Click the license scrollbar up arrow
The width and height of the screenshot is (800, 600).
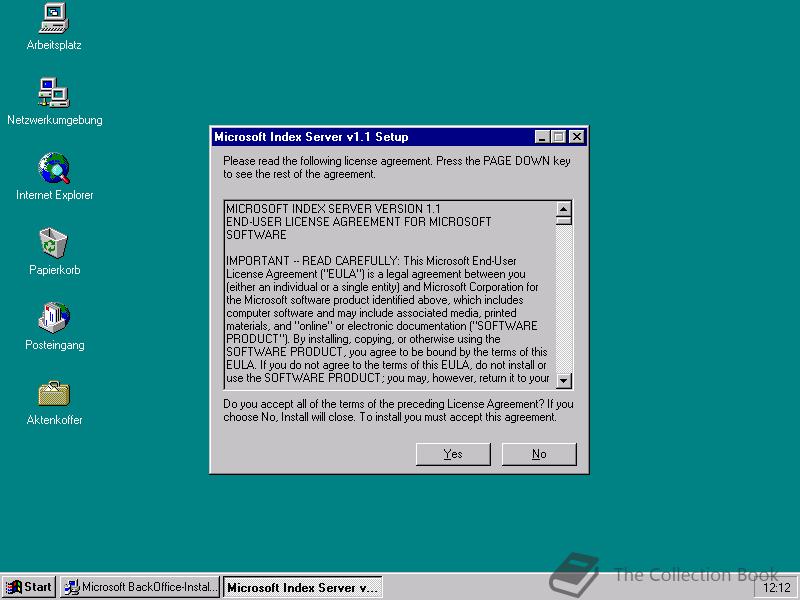tap(563, 209)
